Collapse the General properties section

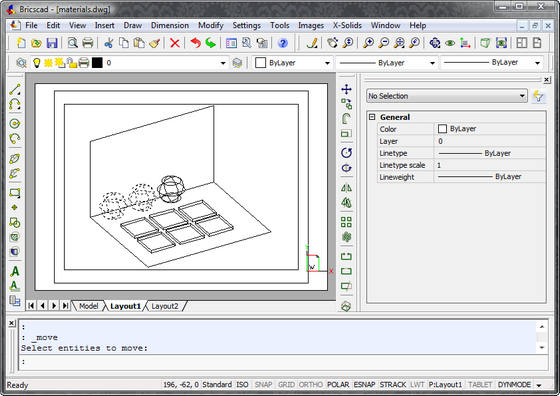[x=372, y=117]
